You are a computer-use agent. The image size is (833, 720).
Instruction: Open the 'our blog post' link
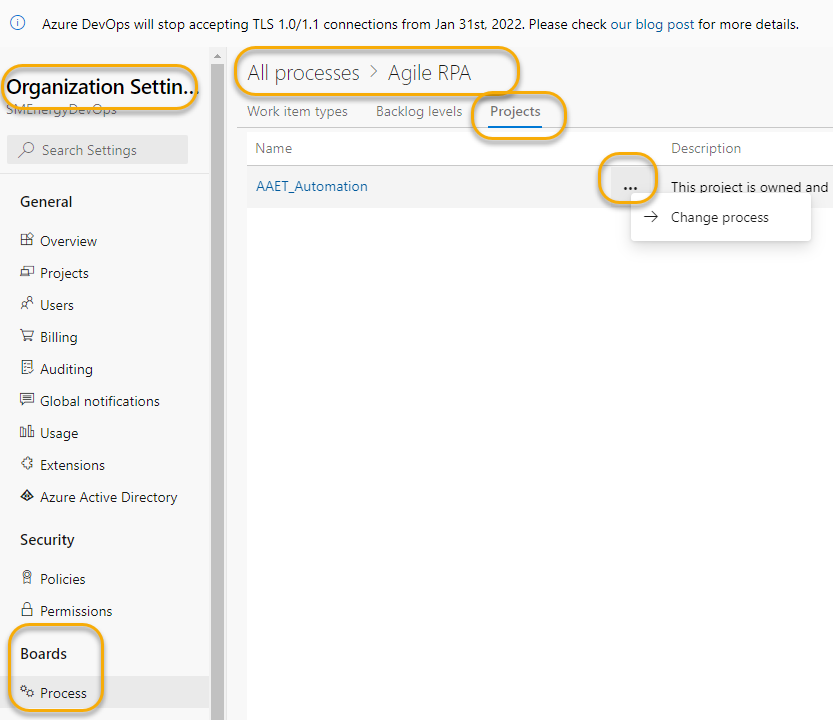(x=652, y=24)
